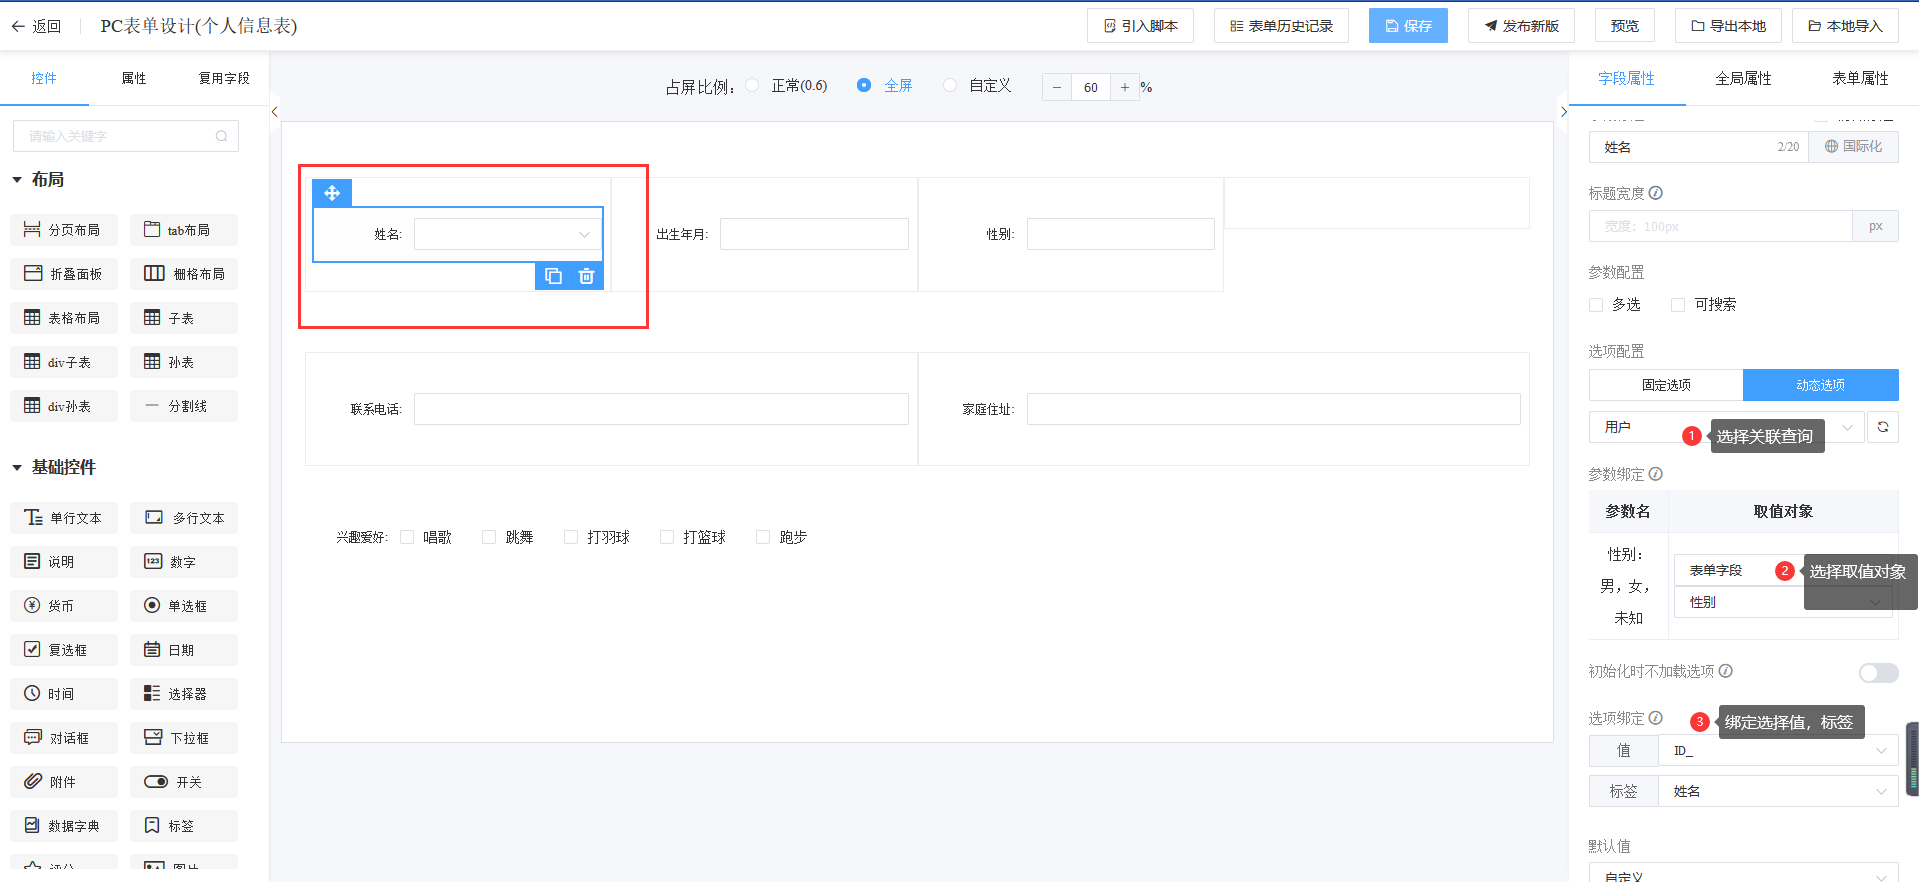Open 表单历史记录
The height and width of the screenshot is (882, 1919).
1281,26
